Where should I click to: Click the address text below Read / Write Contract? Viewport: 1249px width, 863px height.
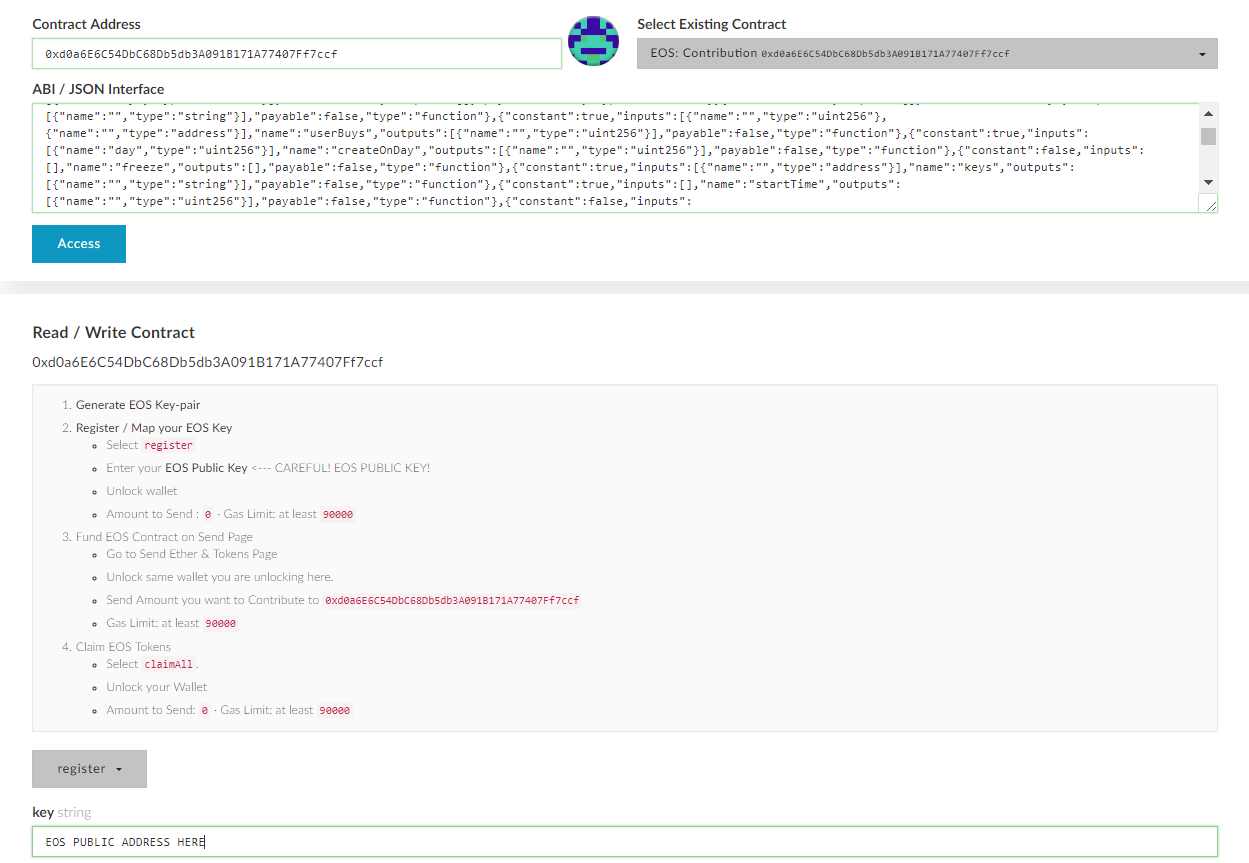pyautogui.click(x=207, y=362)
